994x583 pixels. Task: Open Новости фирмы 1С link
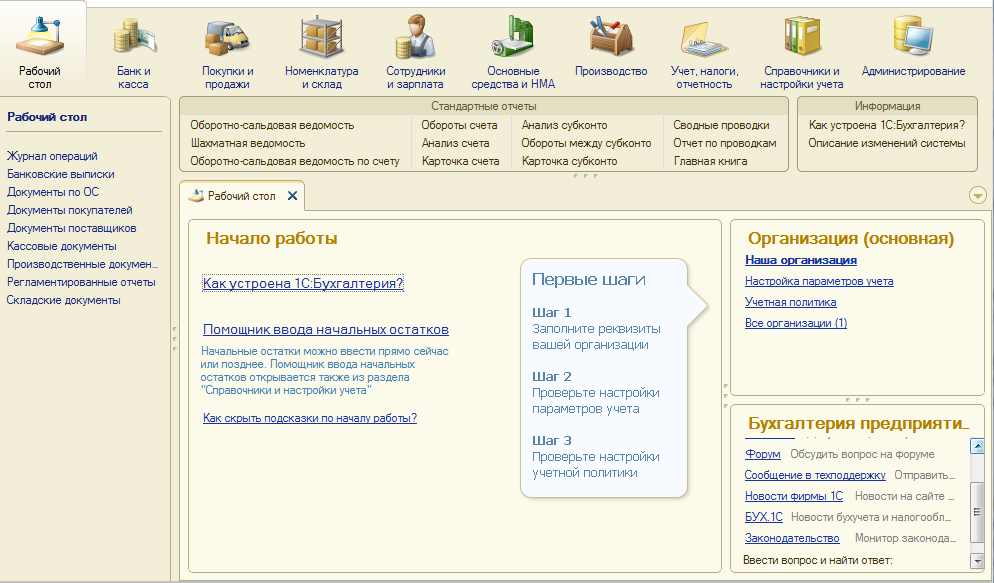tap(794, 496)
